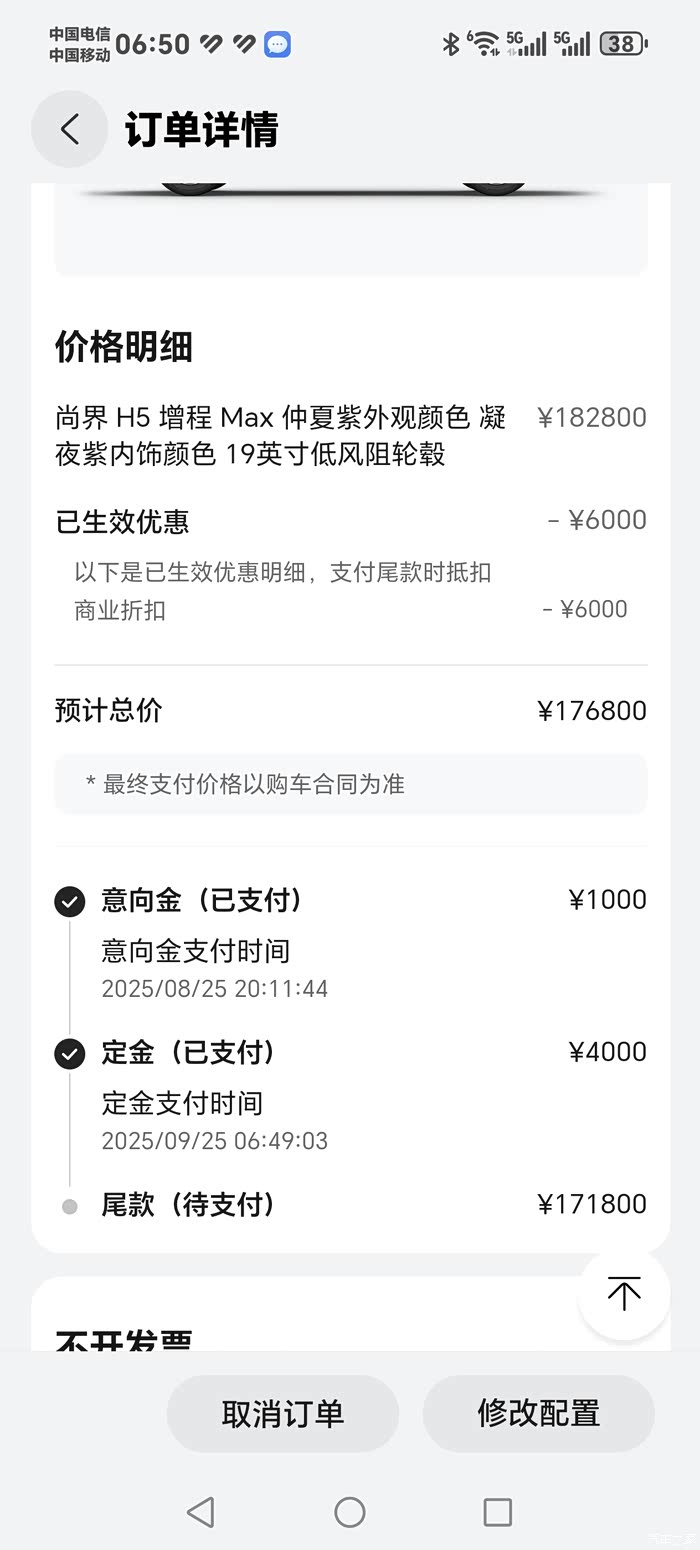Tap the battery level indicator
700x1550 pixels.
click(623, 44)
